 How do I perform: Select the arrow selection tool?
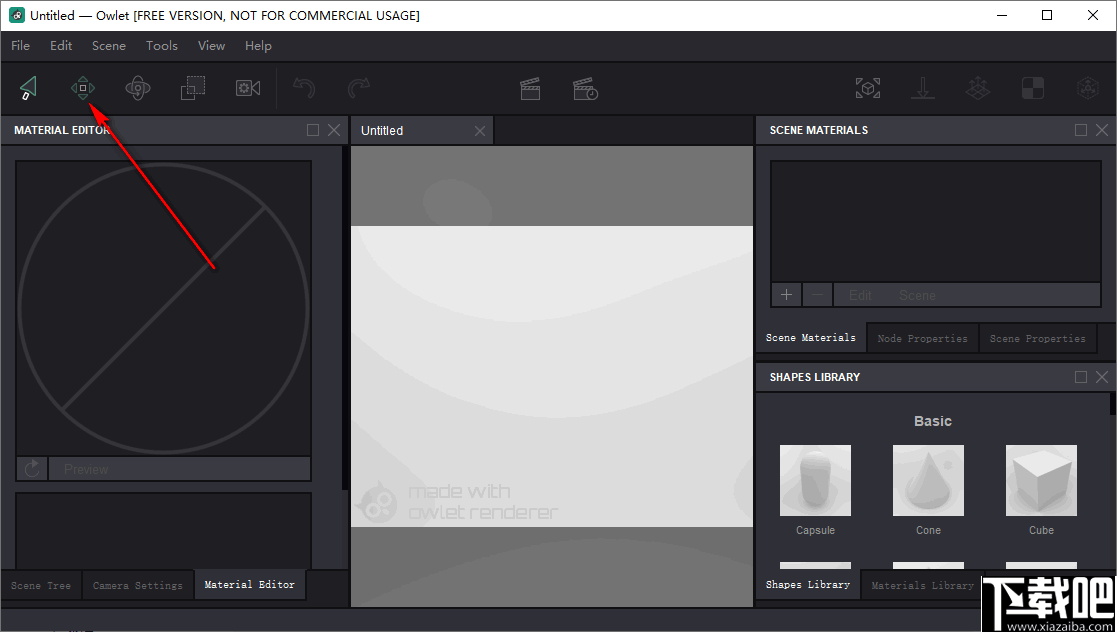coord(28,88)
